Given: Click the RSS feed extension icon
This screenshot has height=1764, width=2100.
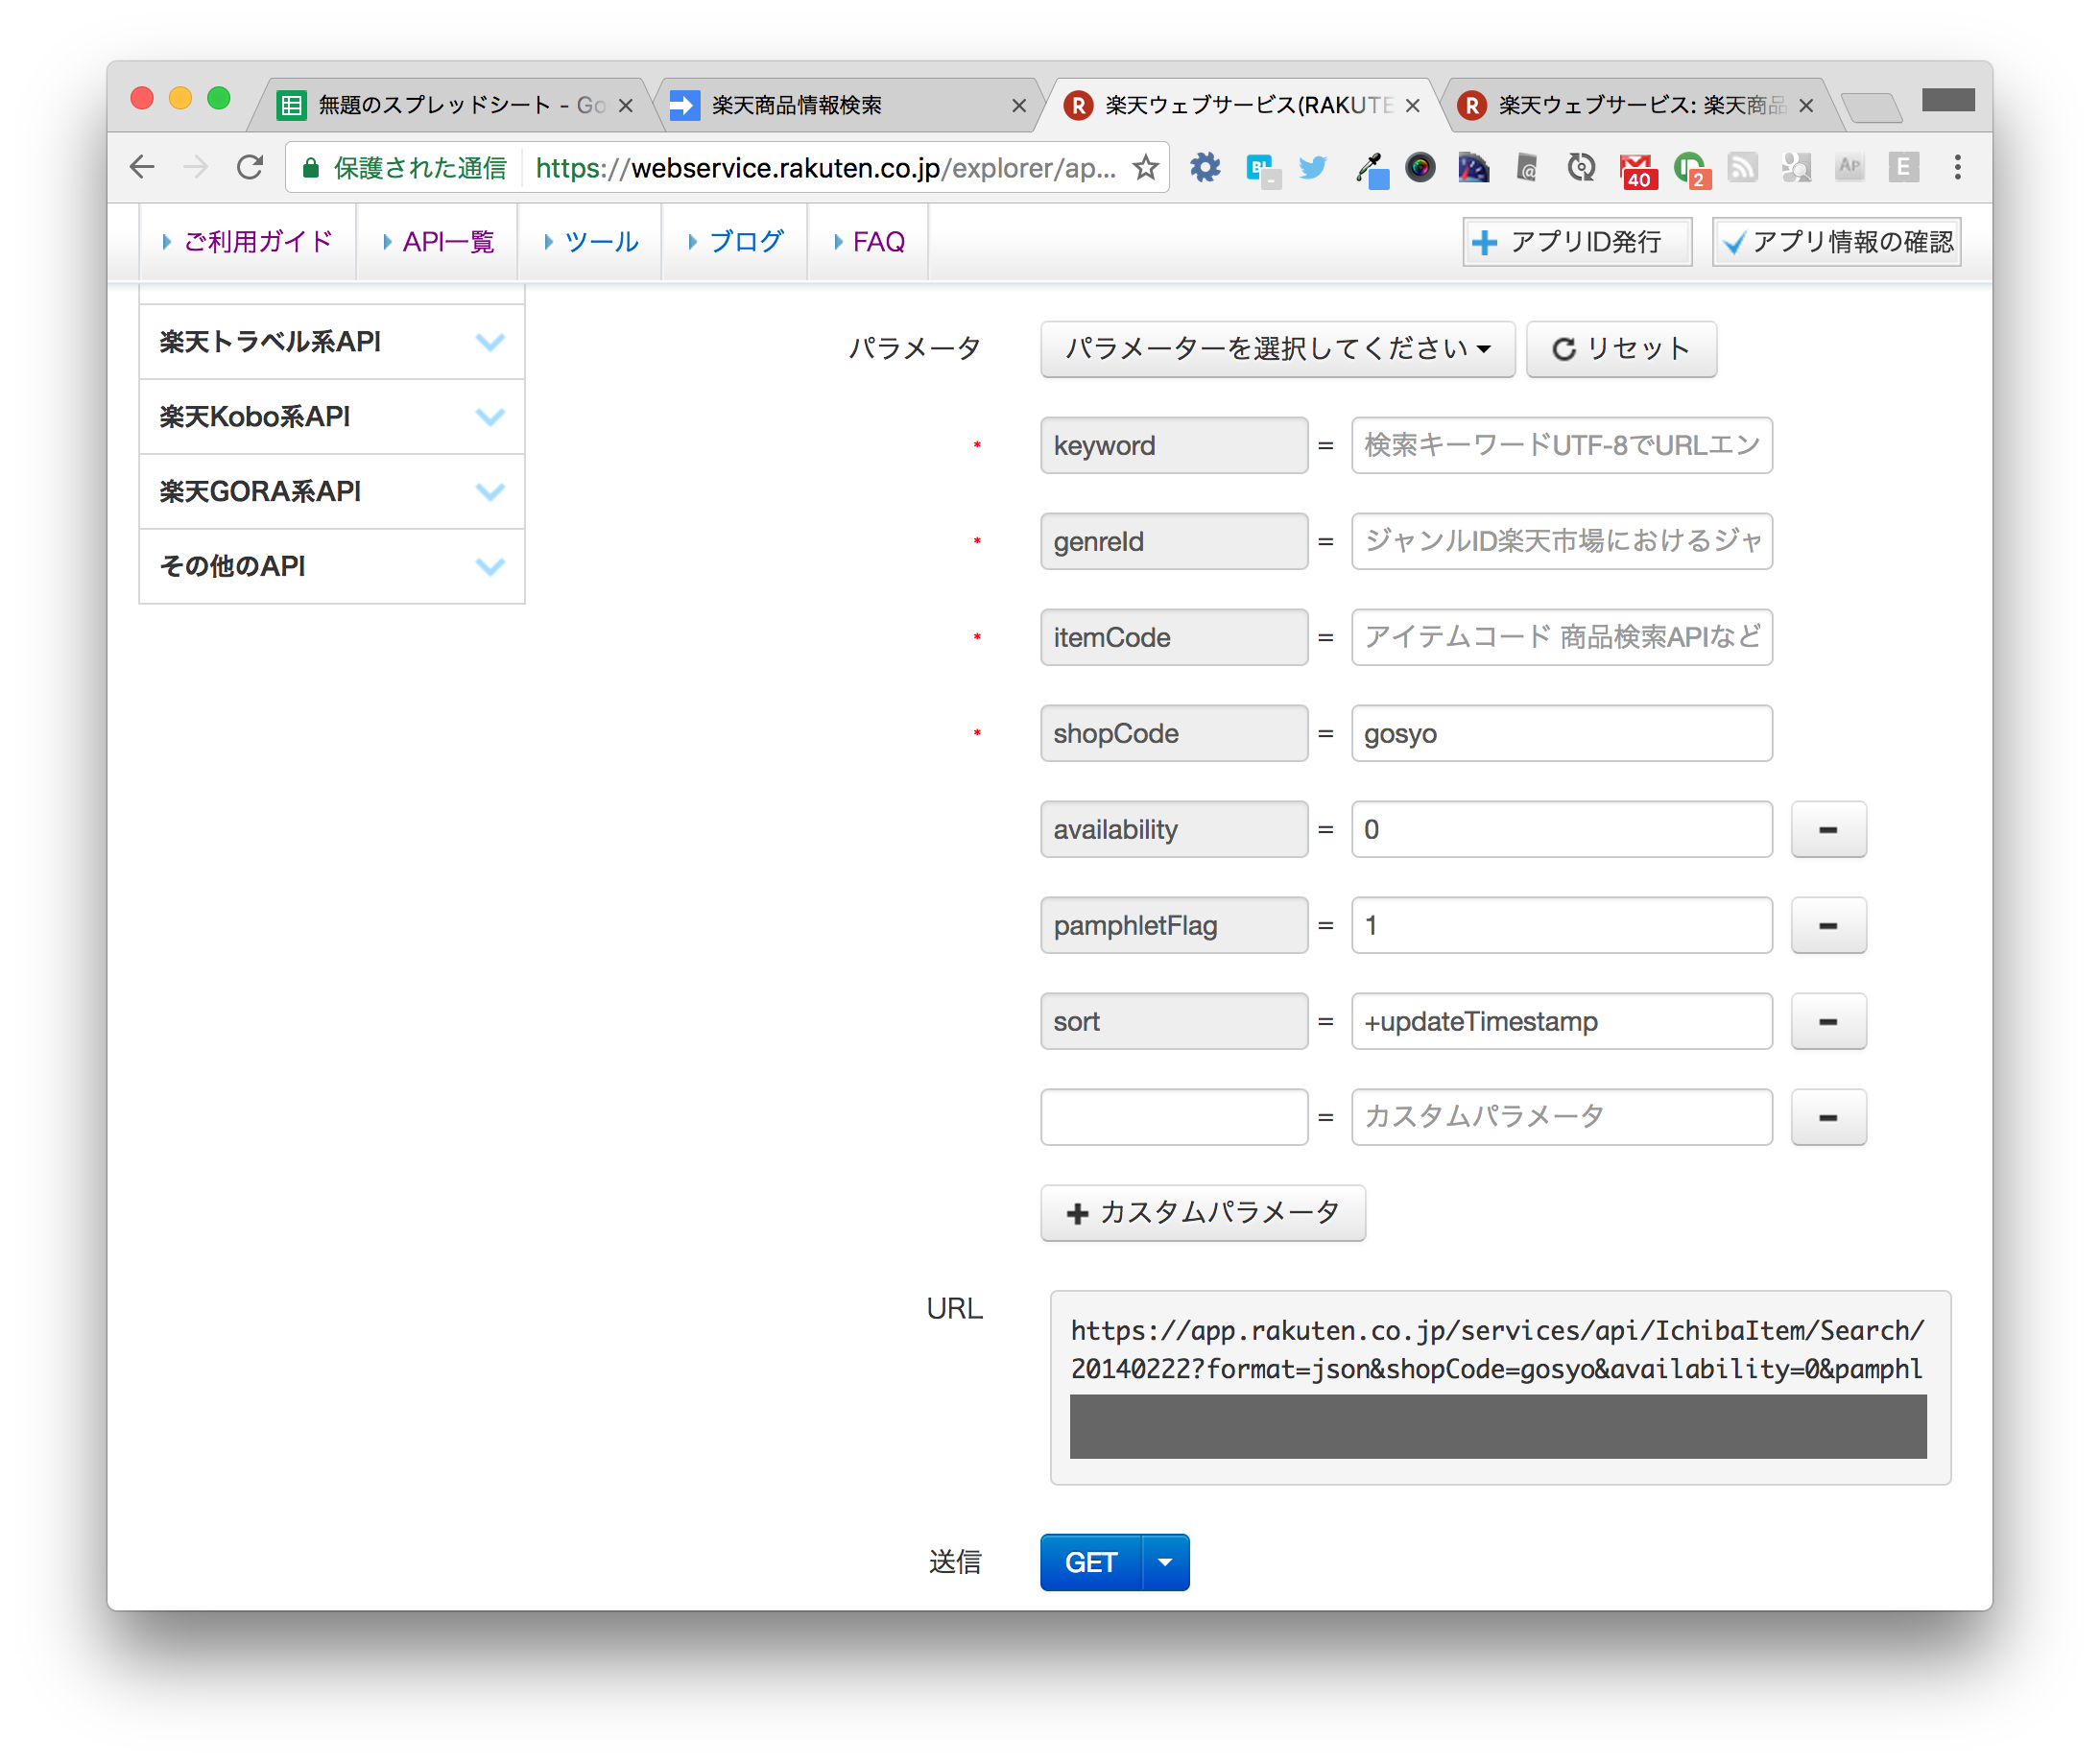Looking at the screenshot, I should point(1743,167).
